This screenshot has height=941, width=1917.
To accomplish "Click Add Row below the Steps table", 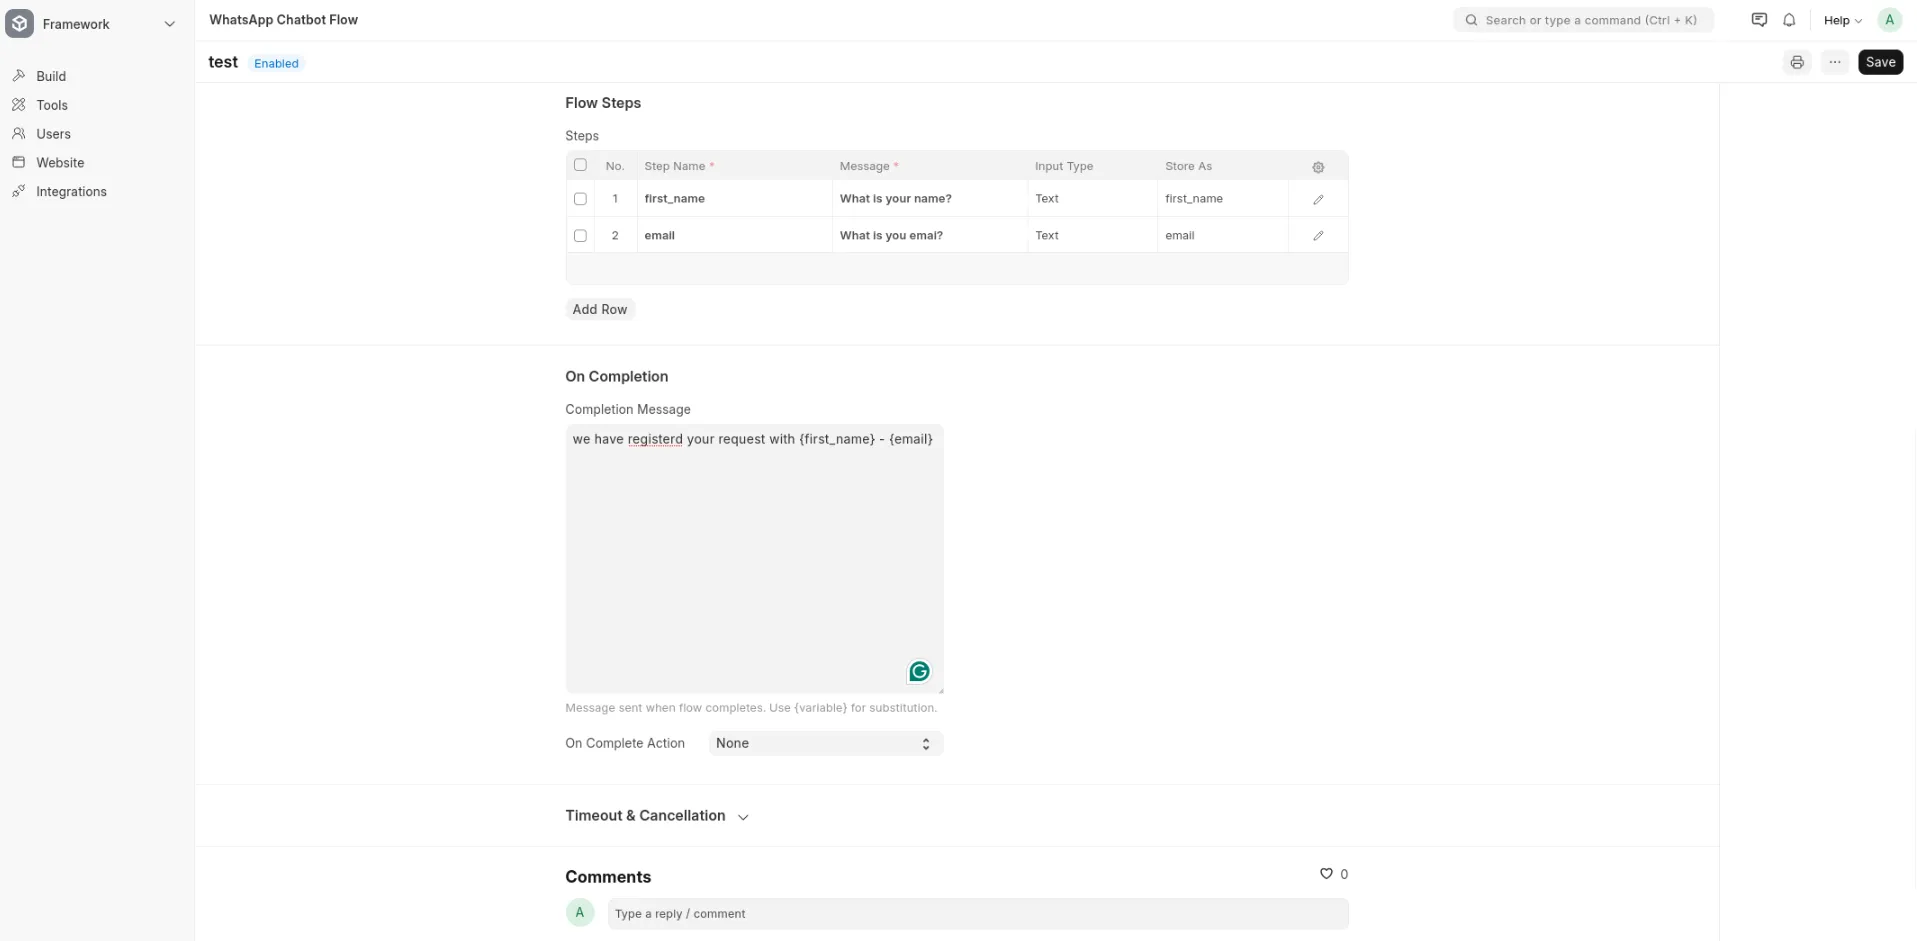I will (x=599, y=309).
